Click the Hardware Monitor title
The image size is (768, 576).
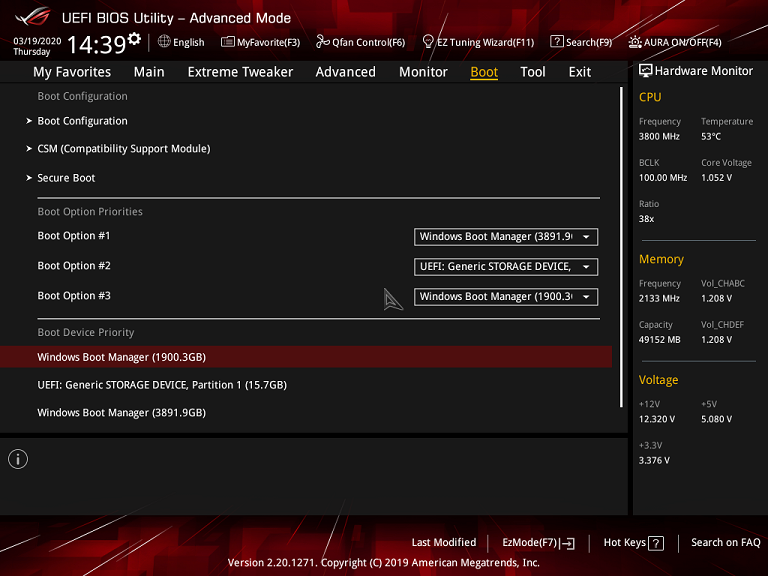(x=704, y=71)
